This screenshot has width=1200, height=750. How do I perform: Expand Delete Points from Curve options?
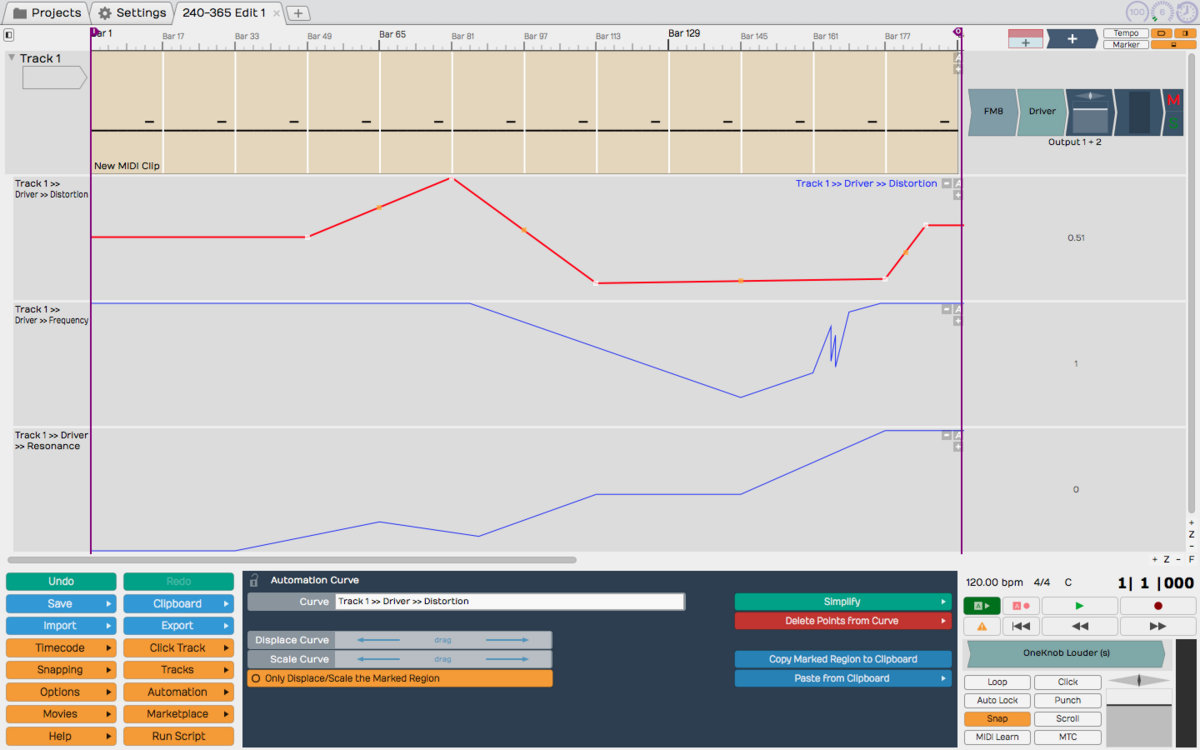842,621
